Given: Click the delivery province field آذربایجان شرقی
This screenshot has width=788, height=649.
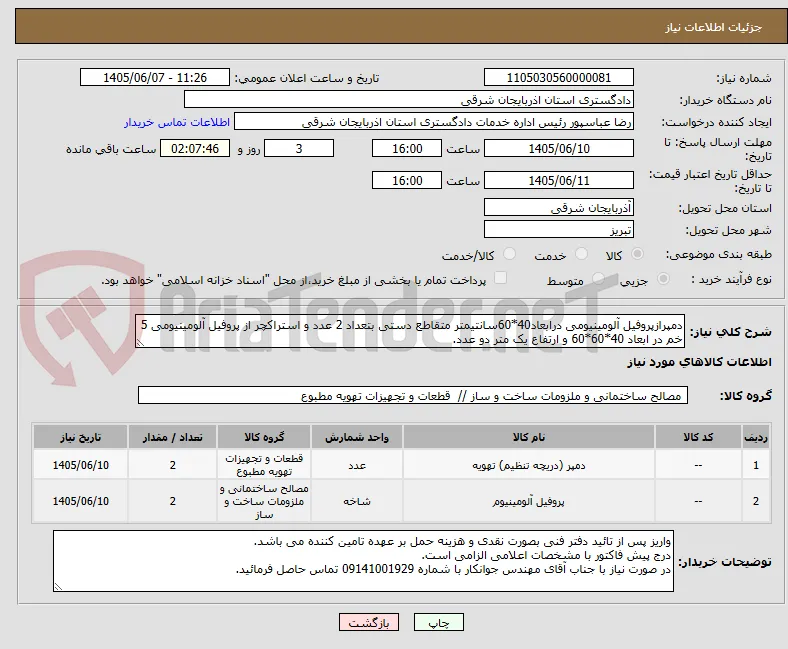Looking at the screenshot, I should tap(558, 207).
